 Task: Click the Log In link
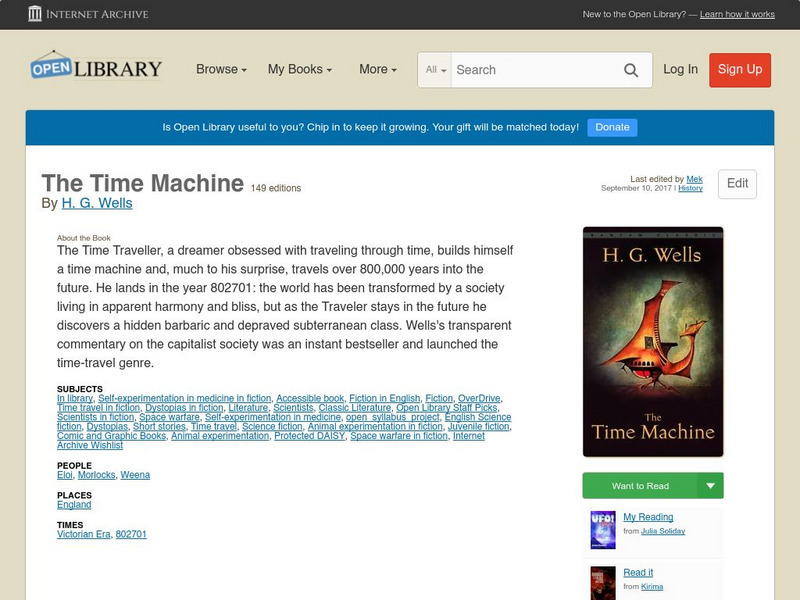point(679,70)
